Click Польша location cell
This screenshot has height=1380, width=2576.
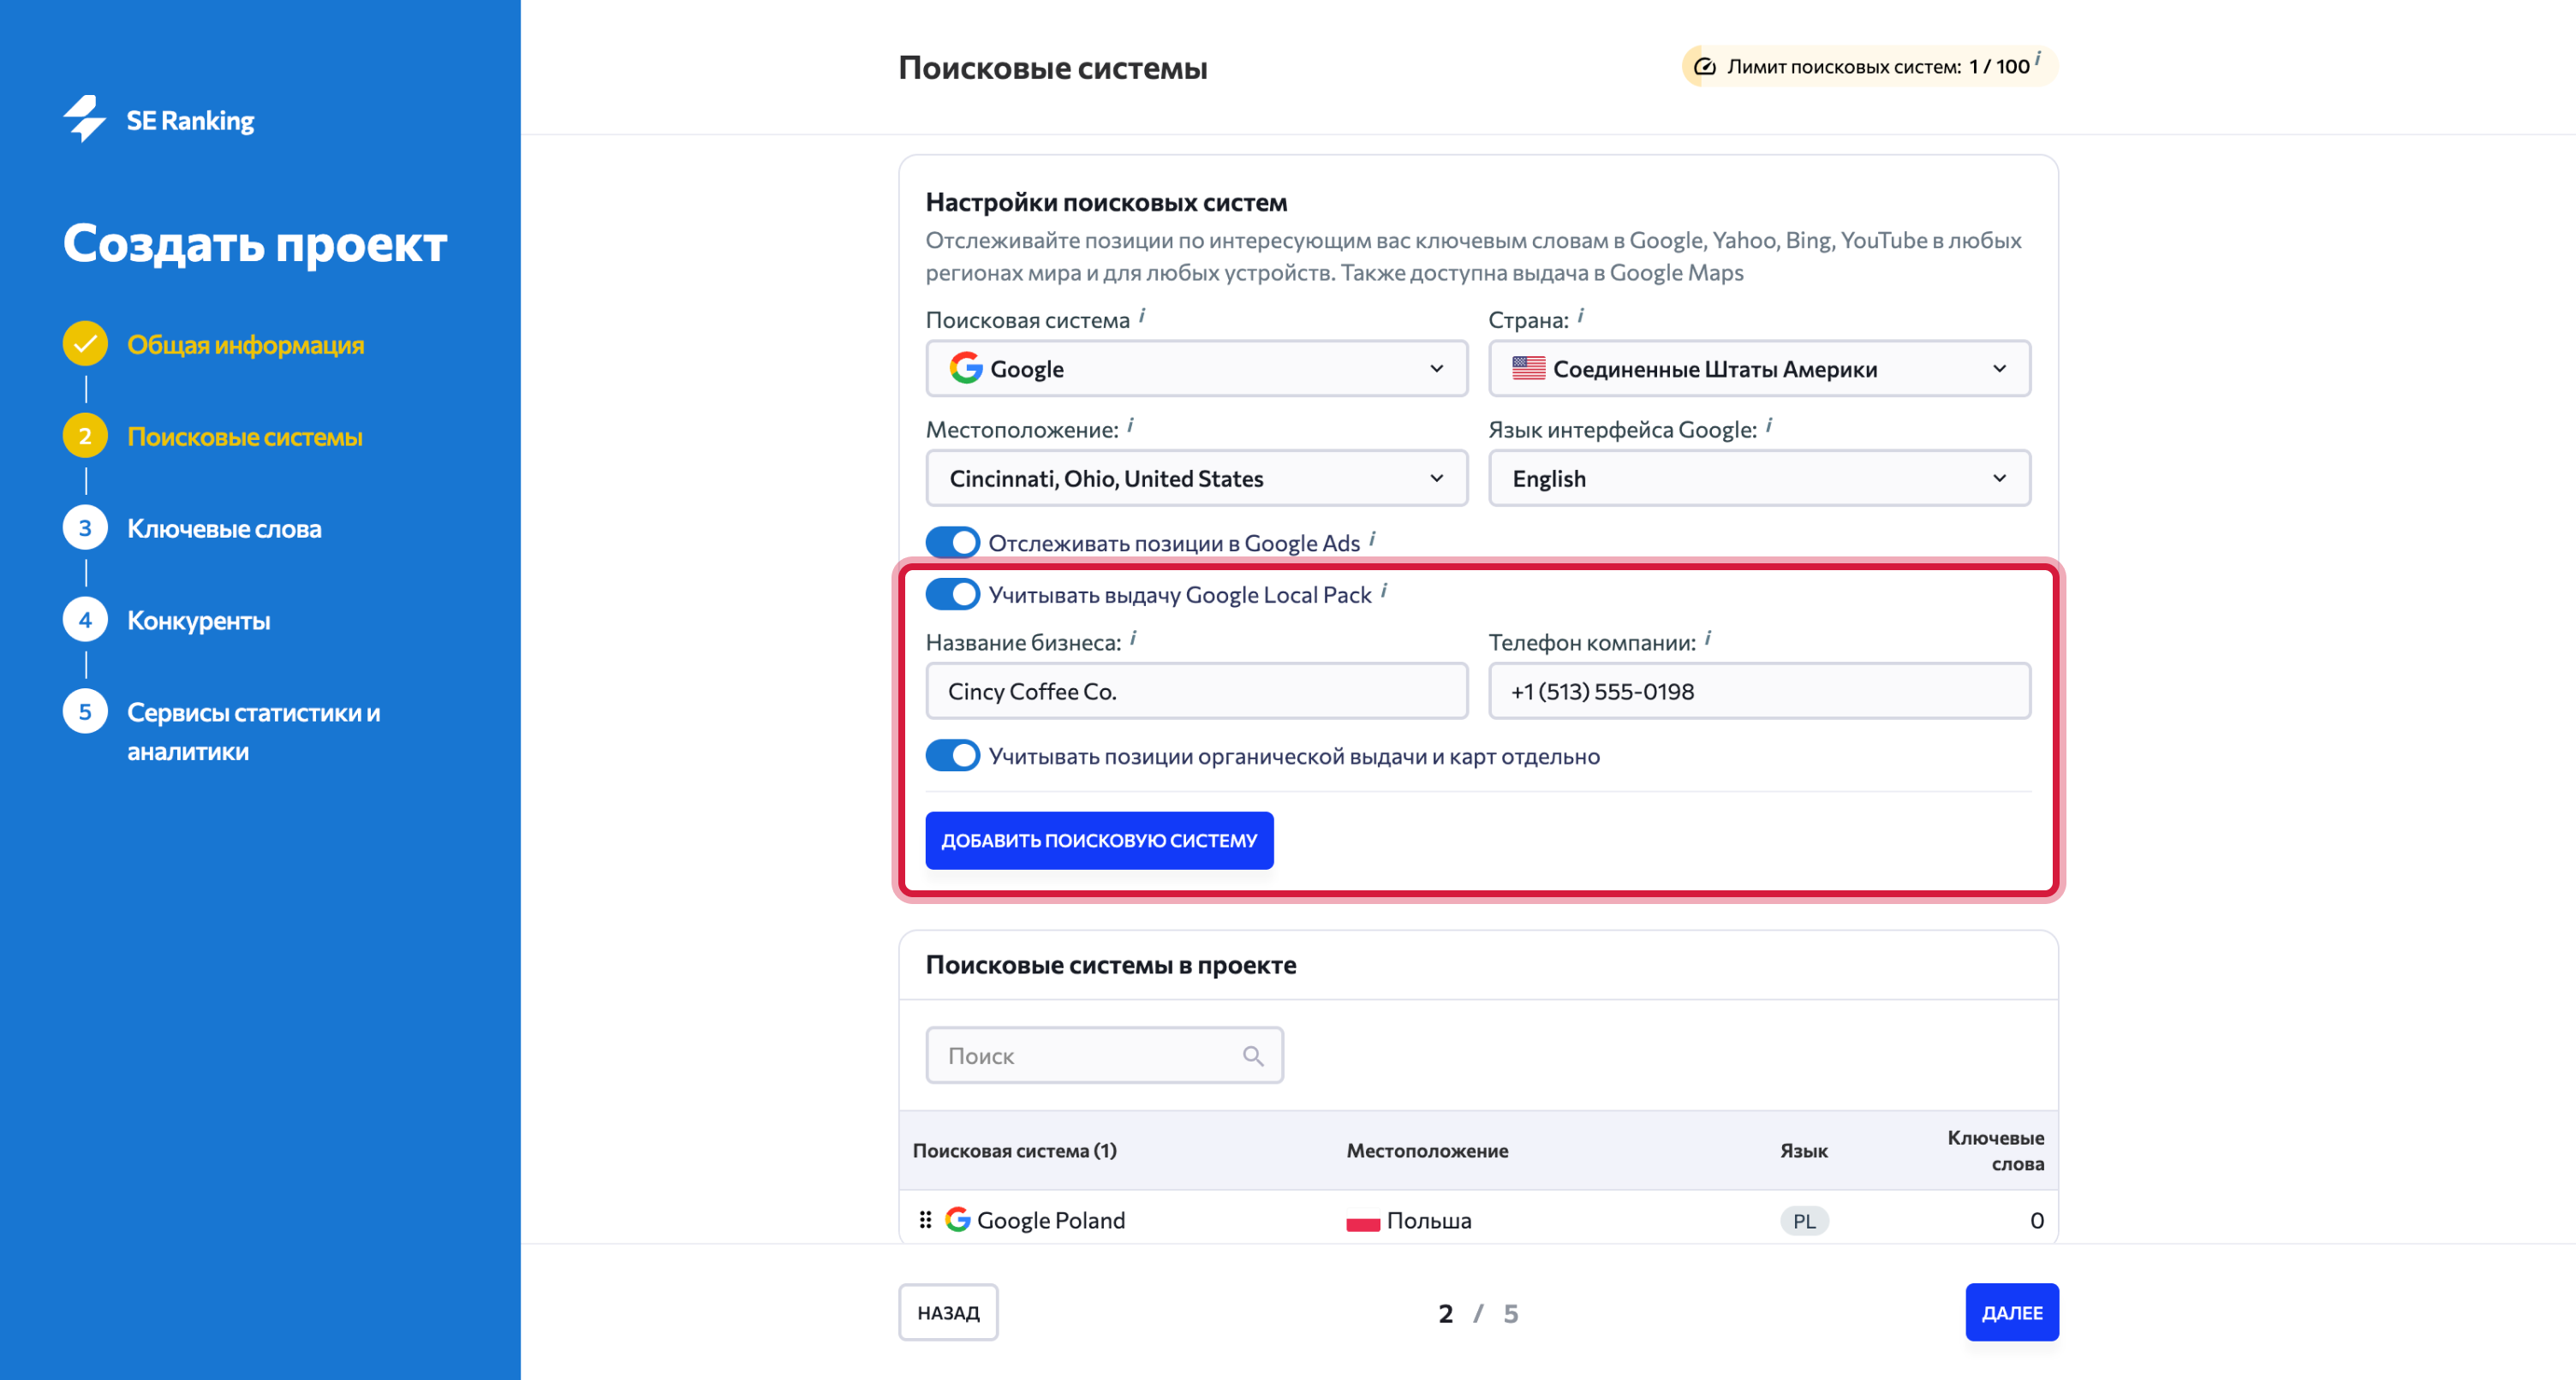click(x=1429, y=1220)
